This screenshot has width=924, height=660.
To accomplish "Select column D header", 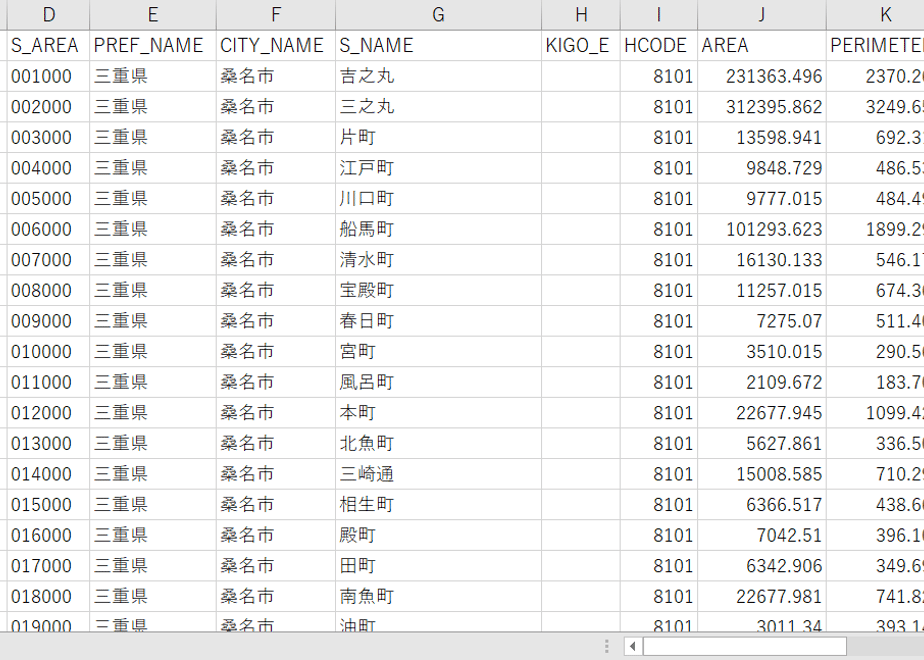I will (x=48, y=15).
